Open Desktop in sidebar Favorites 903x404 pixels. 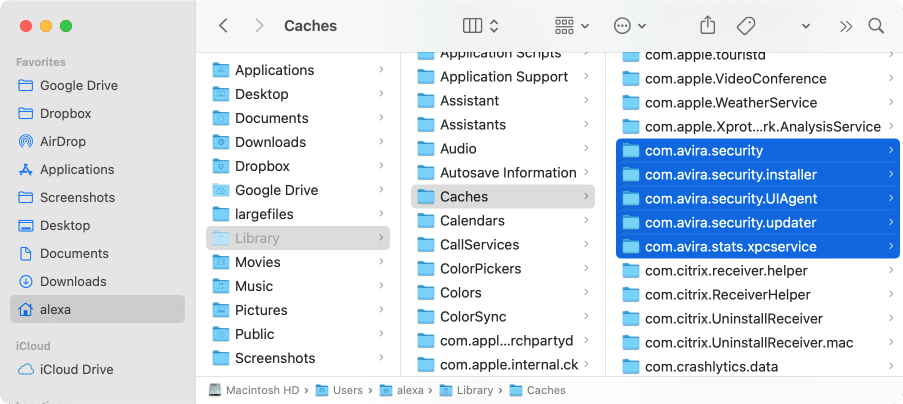pos(97,226)
